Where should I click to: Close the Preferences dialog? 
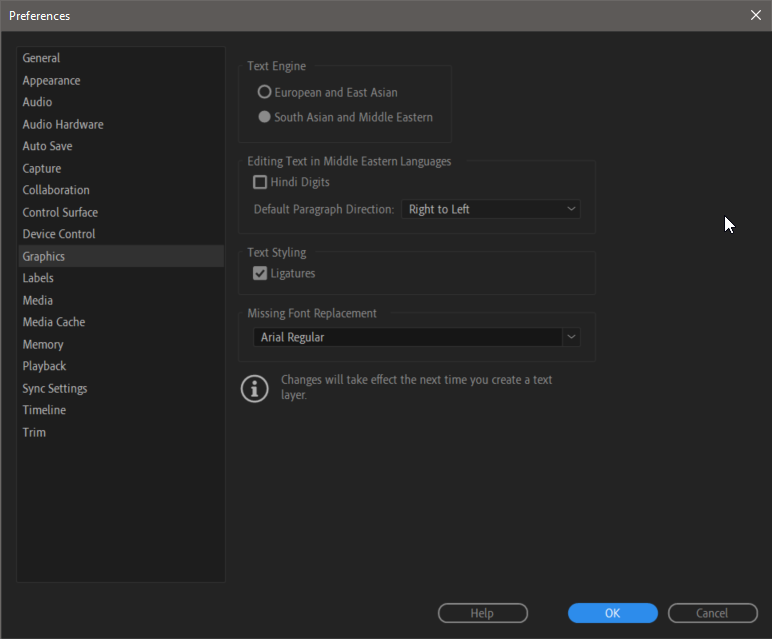[756, 15]
